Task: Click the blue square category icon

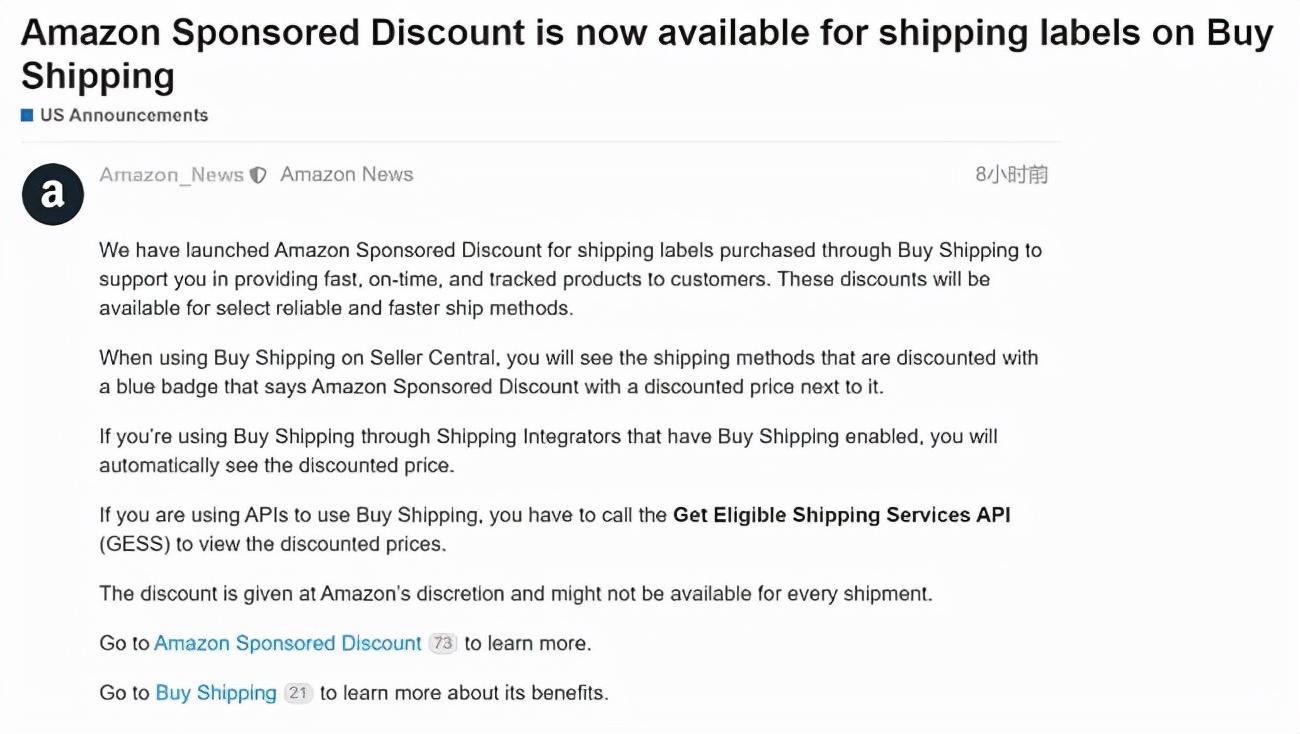Action: [27, 115]
